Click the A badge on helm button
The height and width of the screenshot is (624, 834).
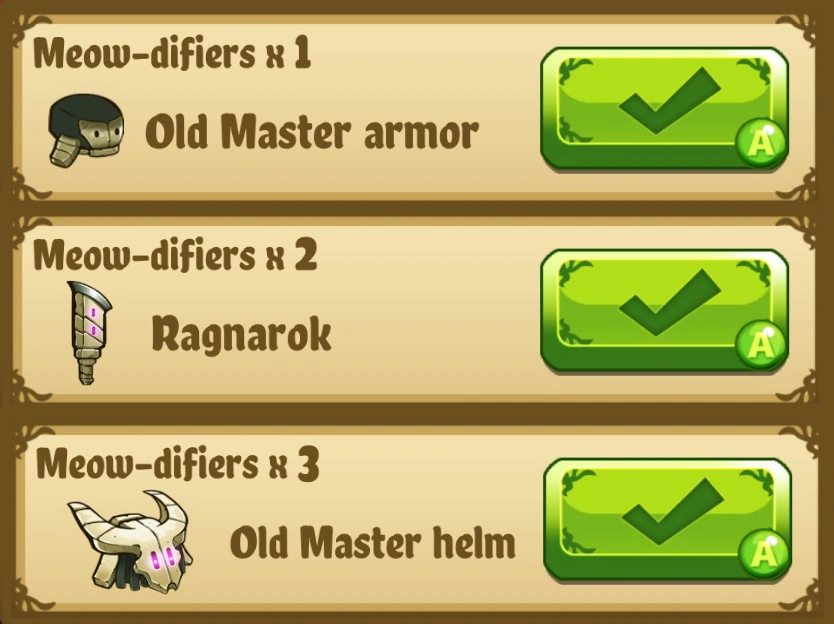coord(764,554)
